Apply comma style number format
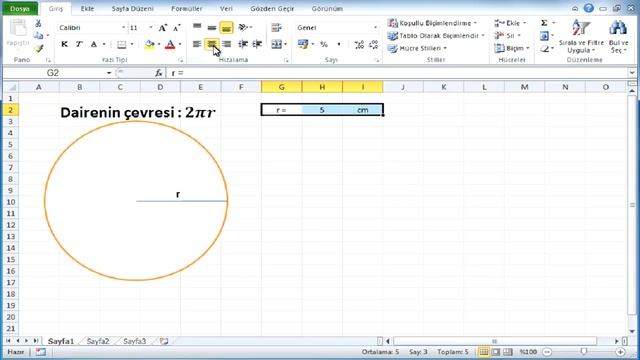This screenshot has height=360, width=640. (339, 44)
